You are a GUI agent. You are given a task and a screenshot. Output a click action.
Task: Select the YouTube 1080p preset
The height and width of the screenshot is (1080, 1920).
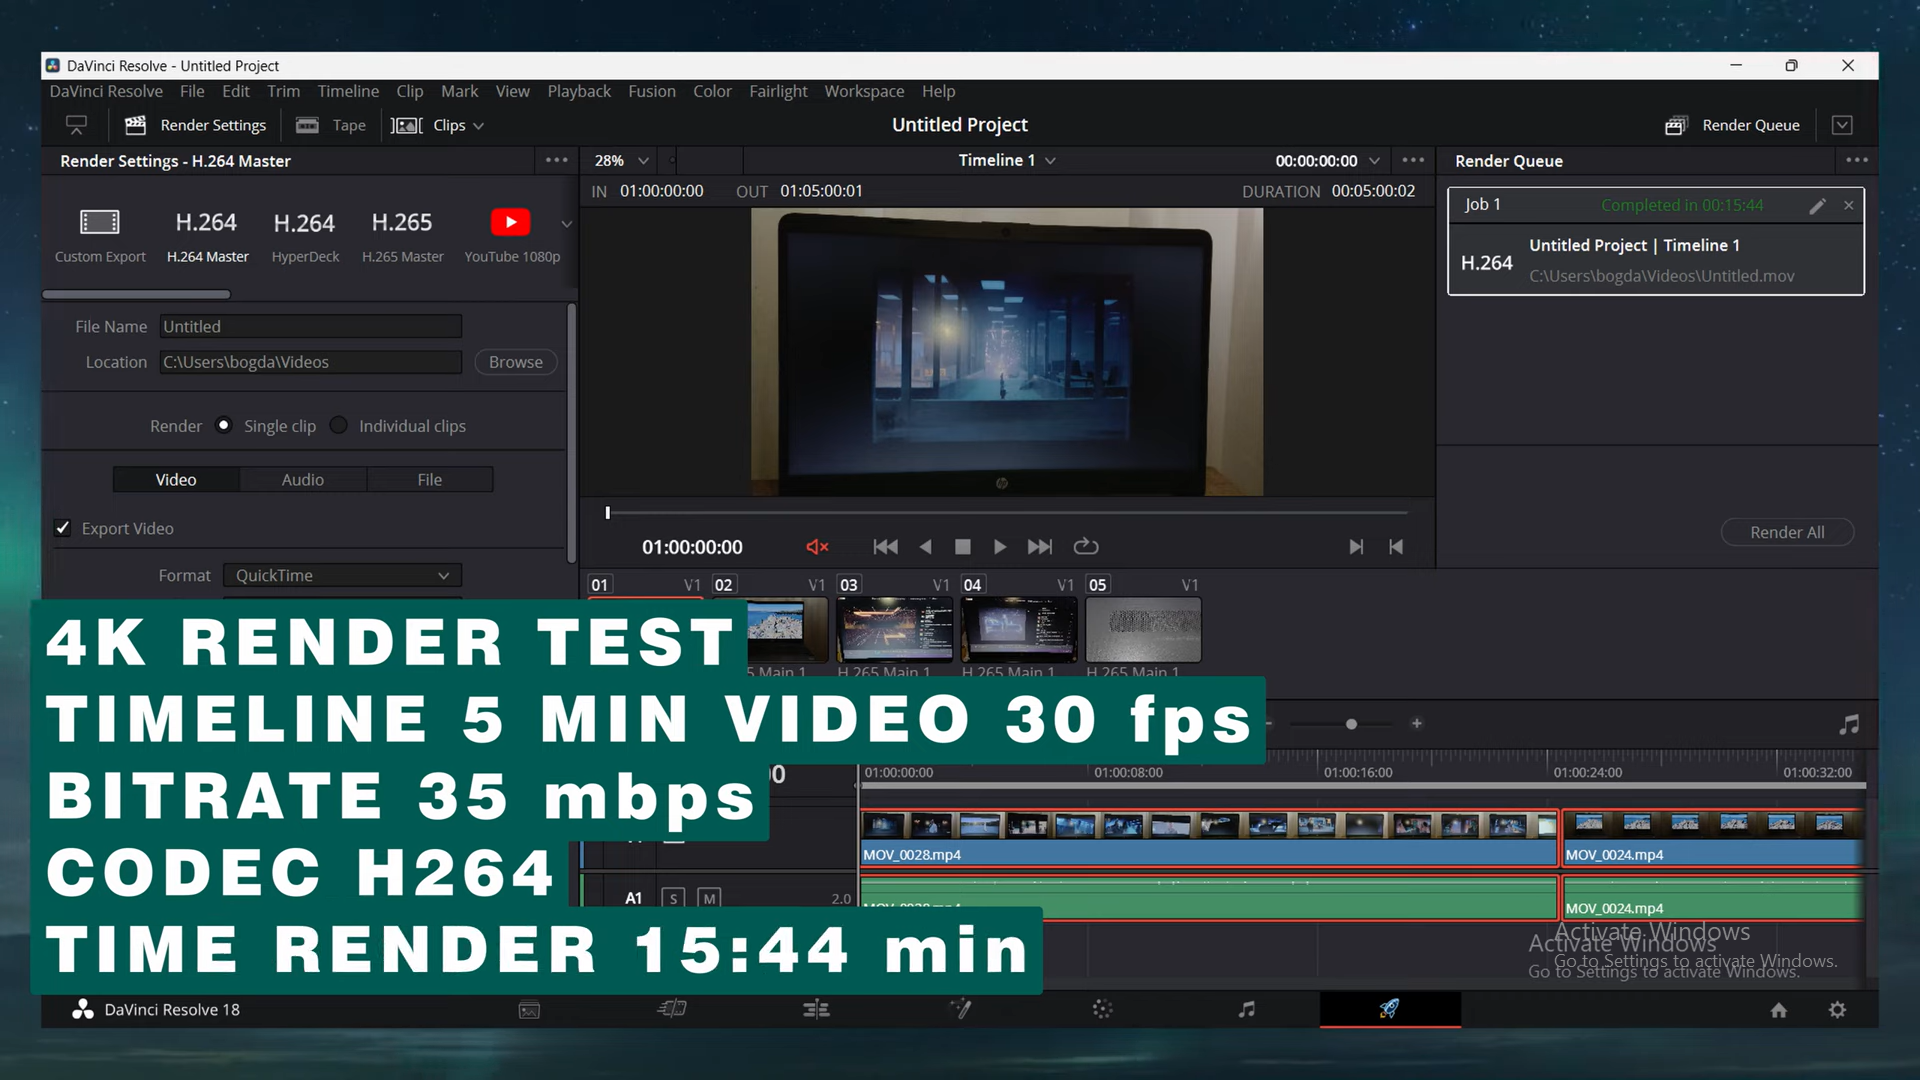511,235
